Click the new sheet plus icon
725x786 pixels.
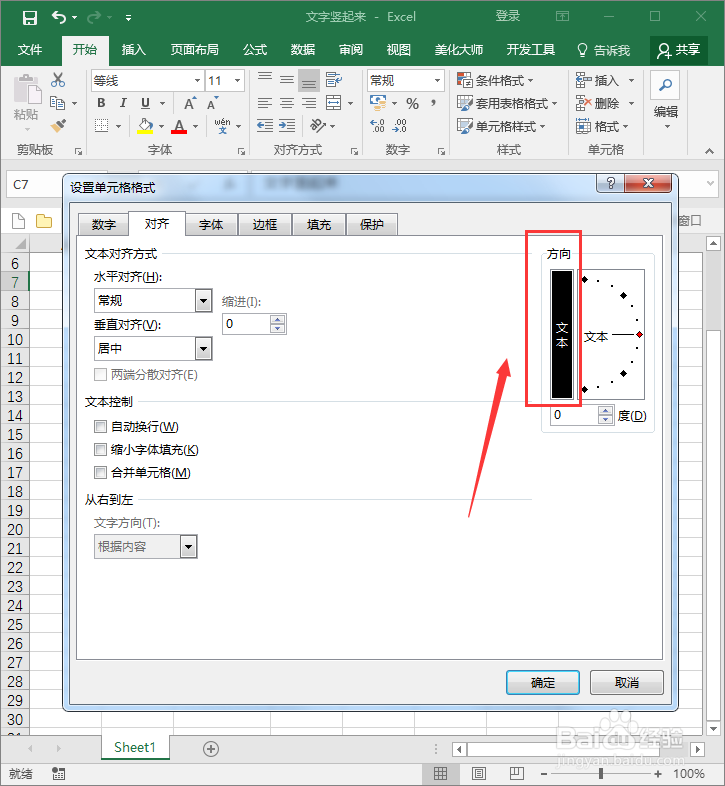click(211, 749)
